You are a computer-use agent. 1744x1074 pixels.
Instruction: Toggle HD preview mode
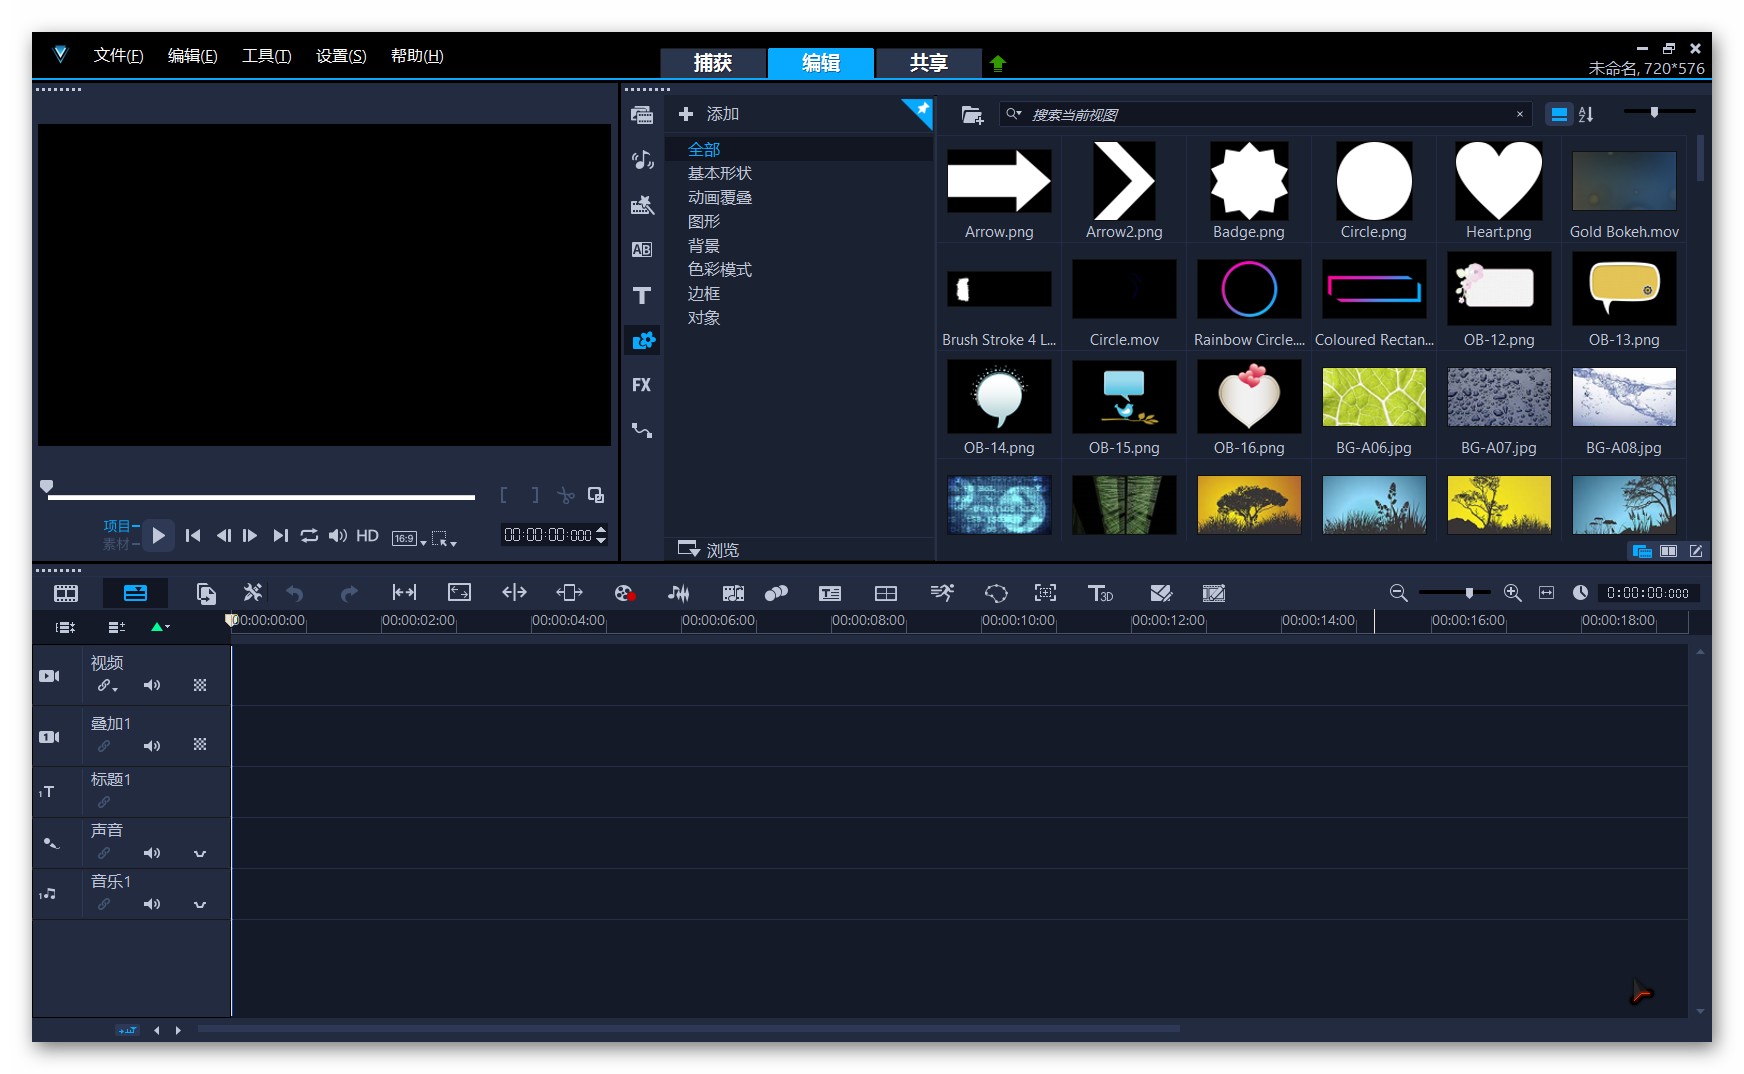[x=367, y=536]
